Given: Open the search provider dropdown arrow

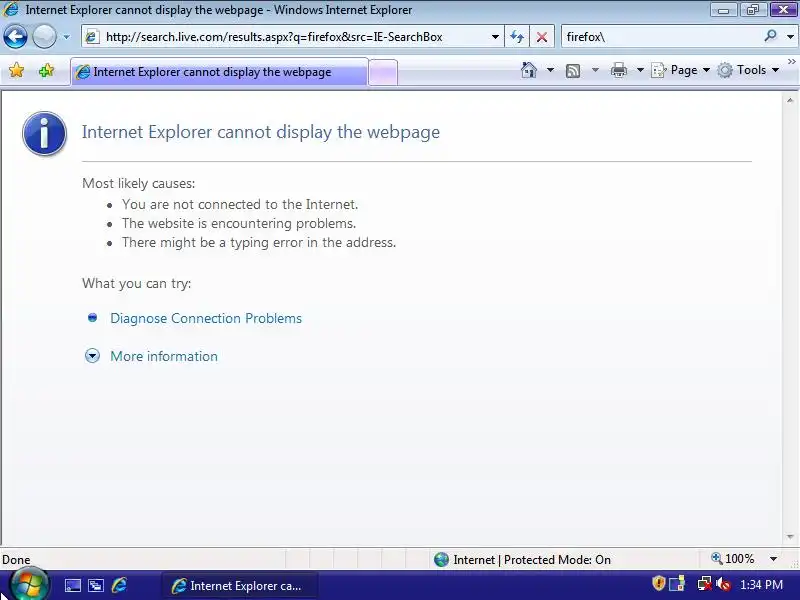Looking at the screenshot, I should [x=790, y=37].
